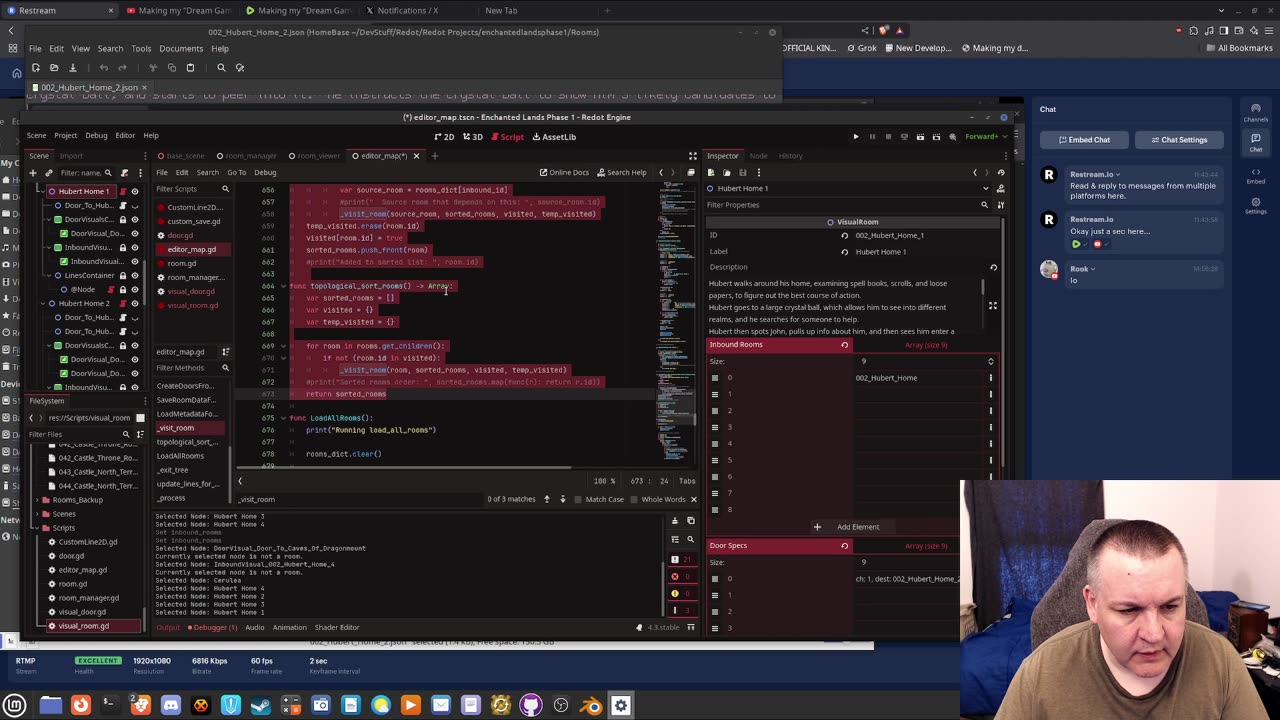Expand Scenes folder in FileSystem

[36, 514]
